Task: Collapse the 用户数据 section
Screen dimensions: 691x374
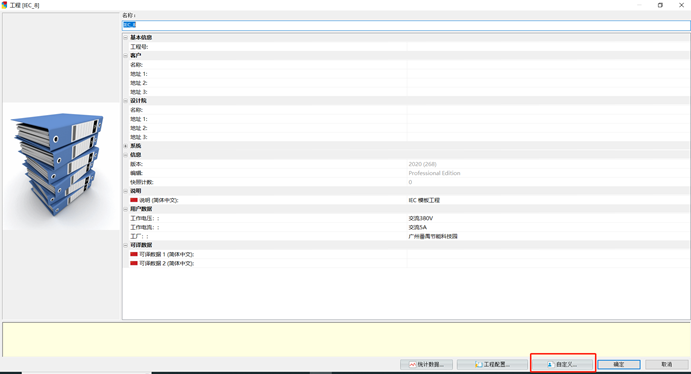Action: coord(126,209)
